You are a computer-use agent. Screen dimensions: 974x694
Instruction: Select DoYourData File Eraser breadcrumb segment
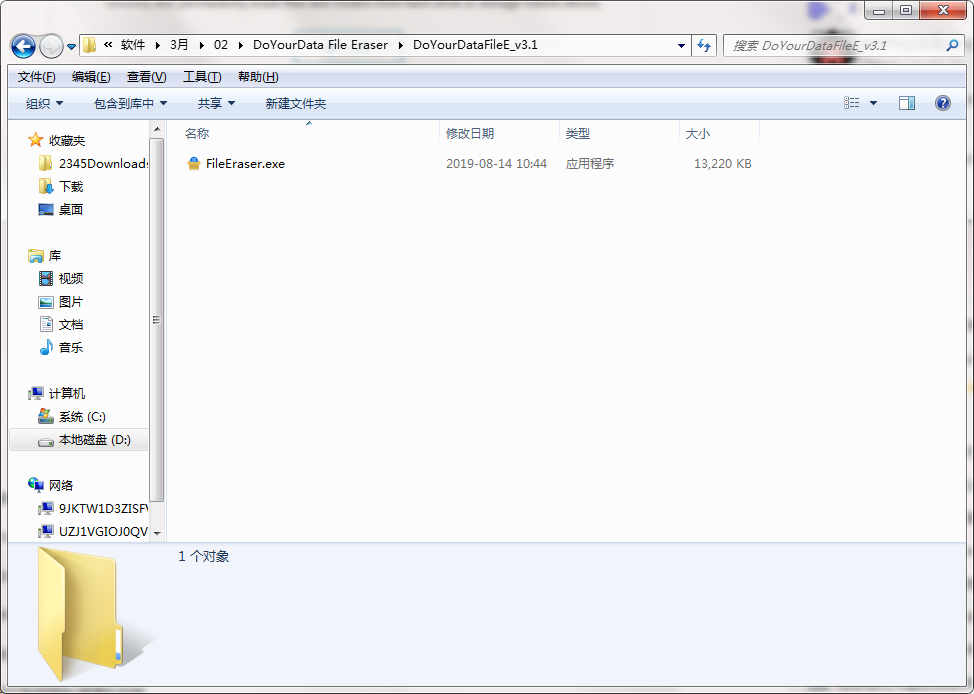321,45
